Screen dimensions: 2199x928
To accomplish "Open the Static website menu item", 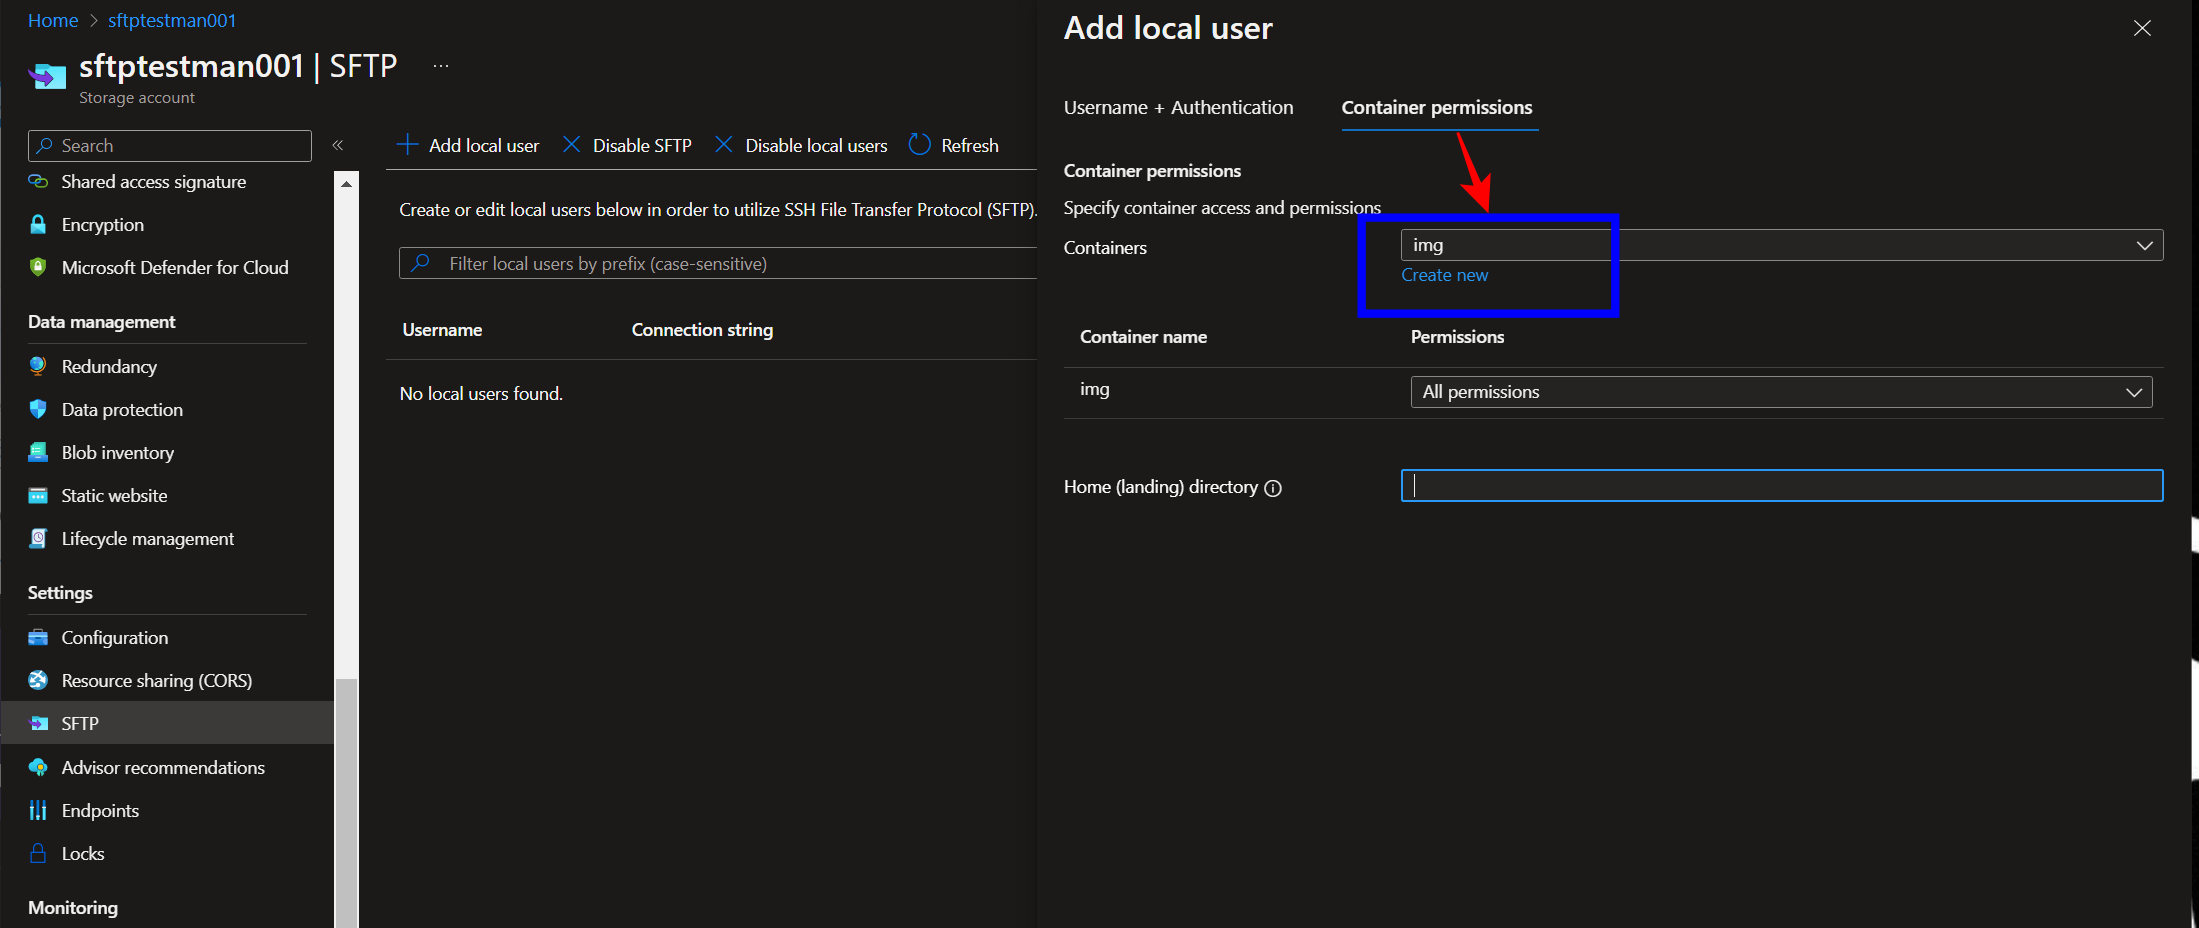I will [114, 495].
